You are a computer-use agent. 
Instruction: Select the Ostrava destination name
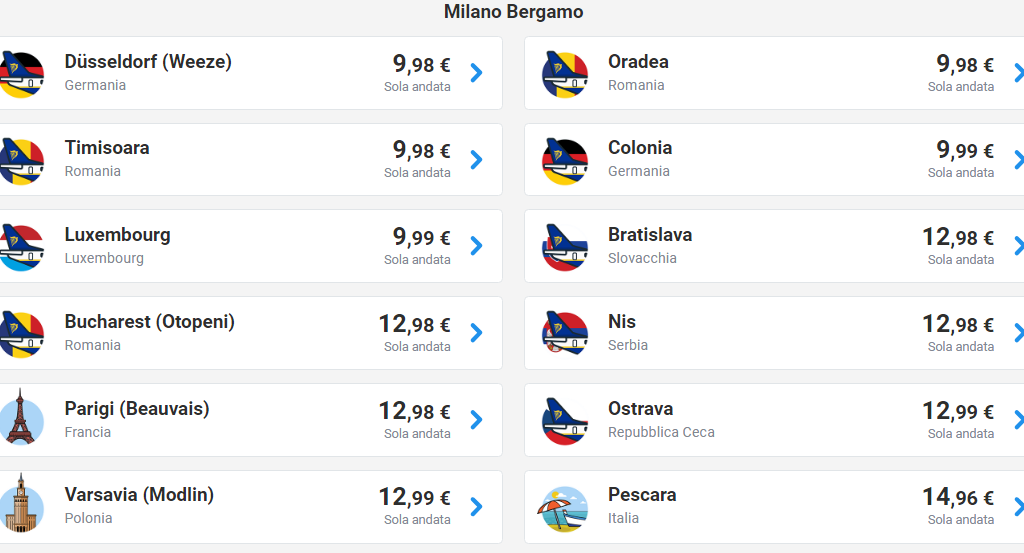click(x=640, y=409)
